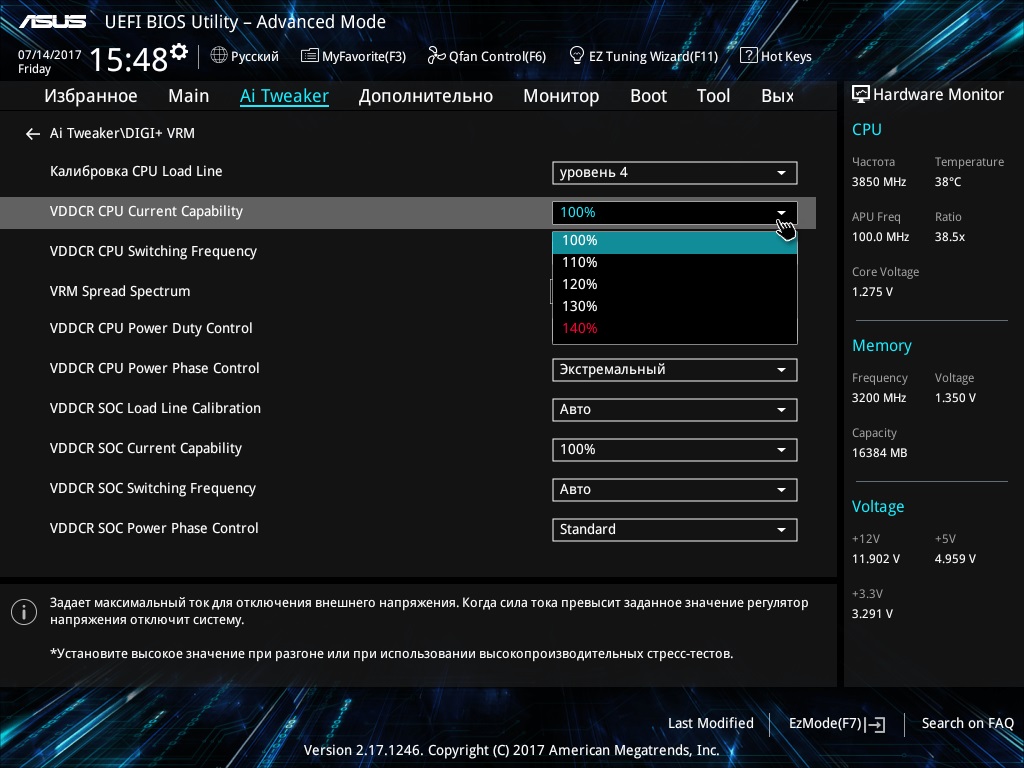Select the red 140% option
Viewport: 1024px width, 768px height.
[675, 328]
